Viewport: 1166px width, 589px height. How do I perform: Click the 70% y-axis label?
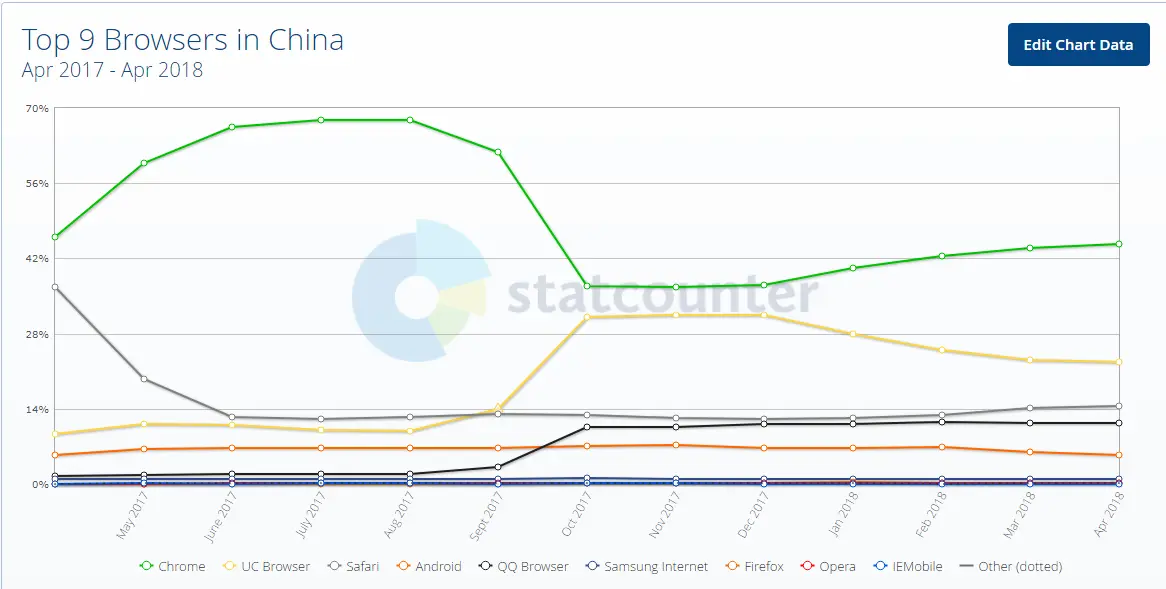[x=38, y=109]
